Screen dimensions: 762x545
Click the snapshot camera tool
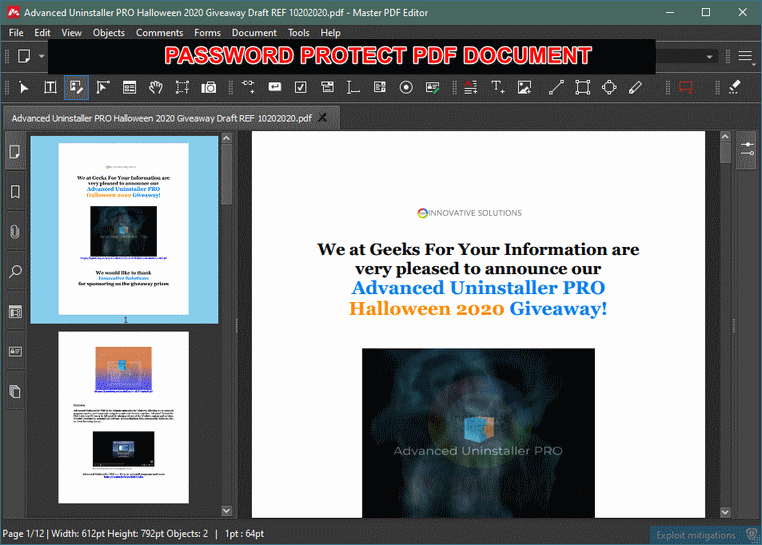click(x=208, y=88)
